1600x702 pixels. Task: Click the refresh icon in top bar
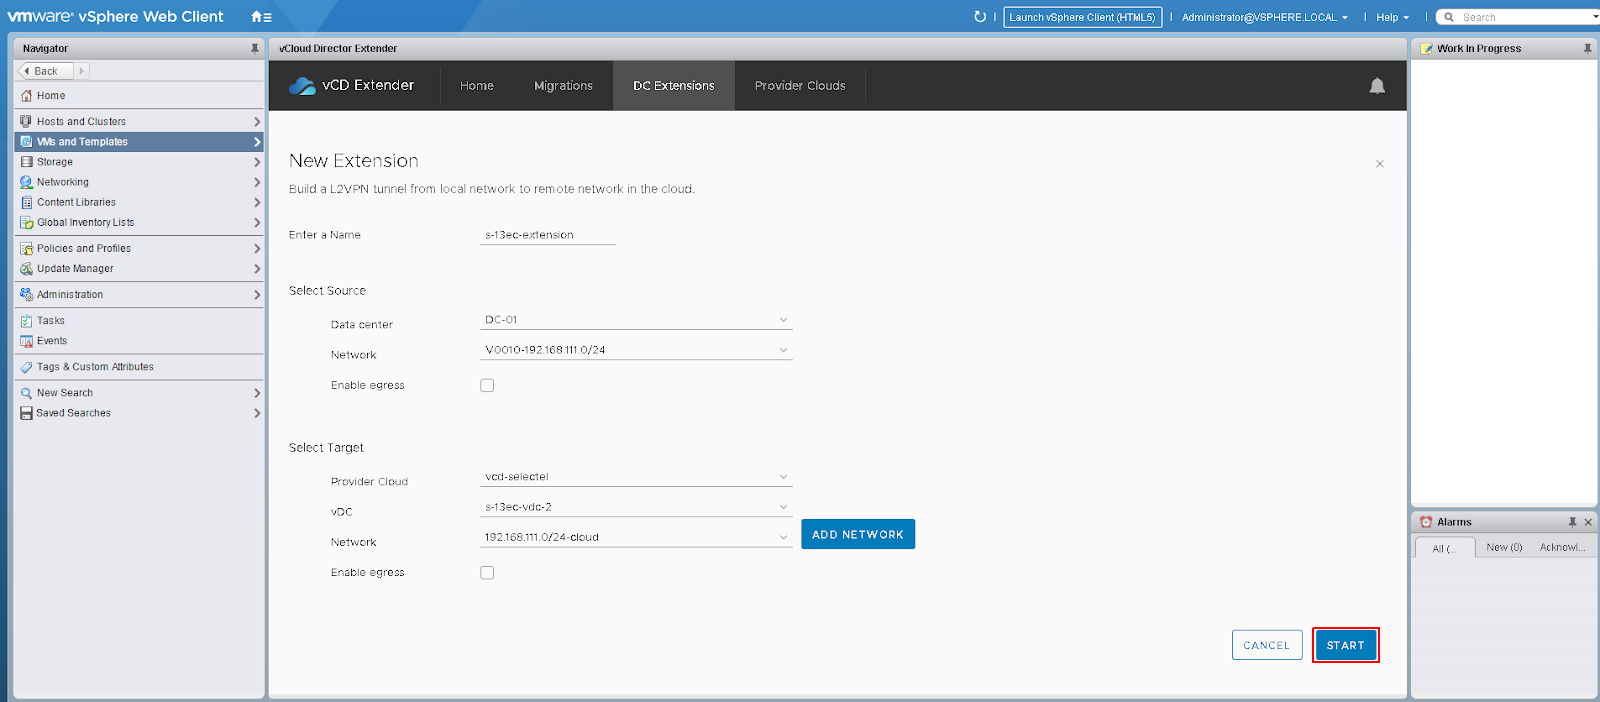click(x=980, y=17)
